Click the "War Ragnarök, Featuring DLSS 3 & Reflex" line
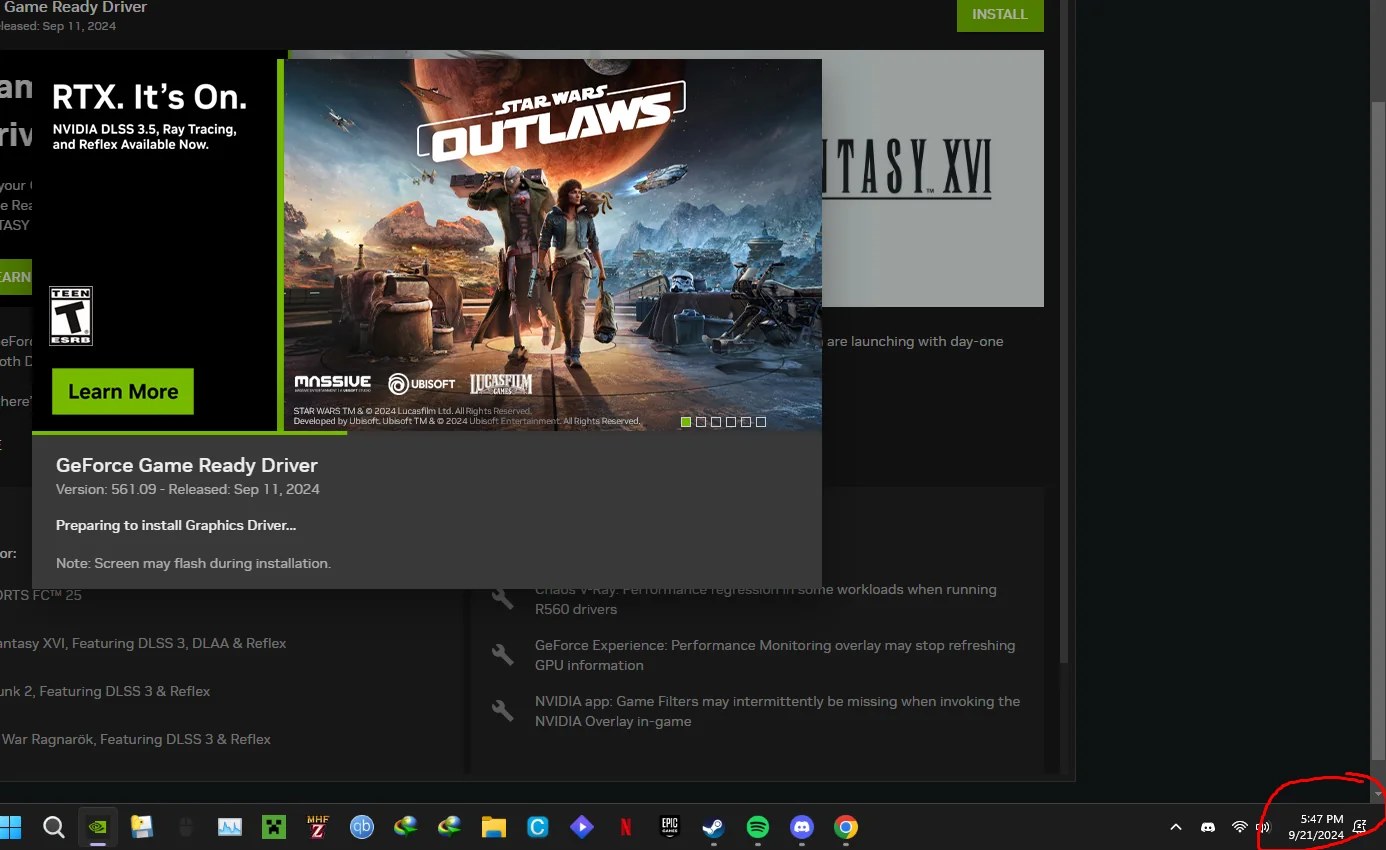The image size is (1386, 850). tap(136, 739)
